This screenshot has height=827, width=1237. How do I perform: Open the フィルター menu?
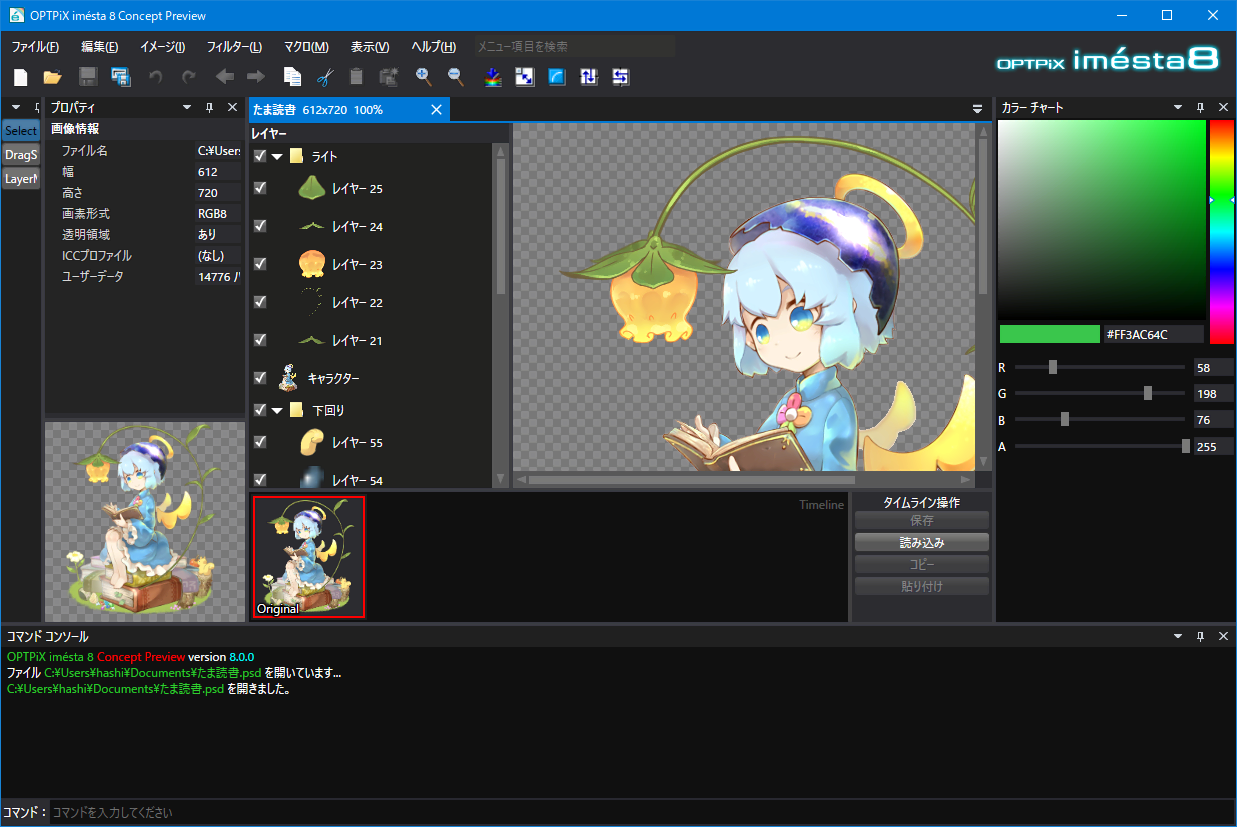click(x=234, y=47)
